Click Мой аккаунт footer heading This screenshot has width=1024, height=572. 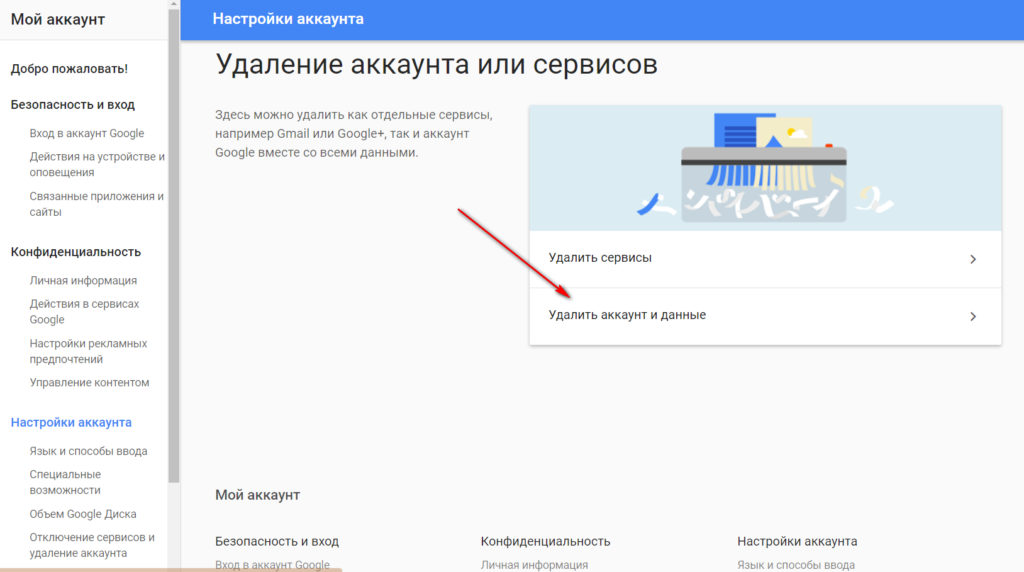point(257,495)
